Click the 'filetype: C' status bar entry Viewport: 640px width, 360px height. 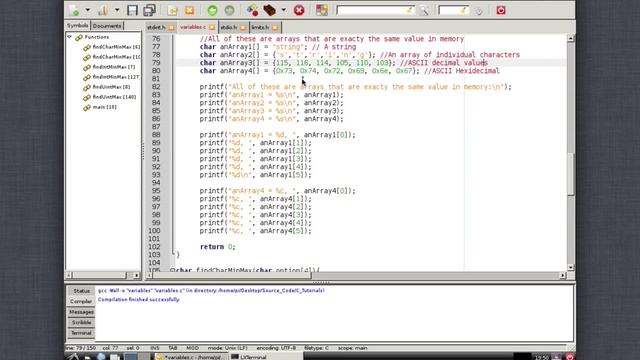(x=316, y=348)
